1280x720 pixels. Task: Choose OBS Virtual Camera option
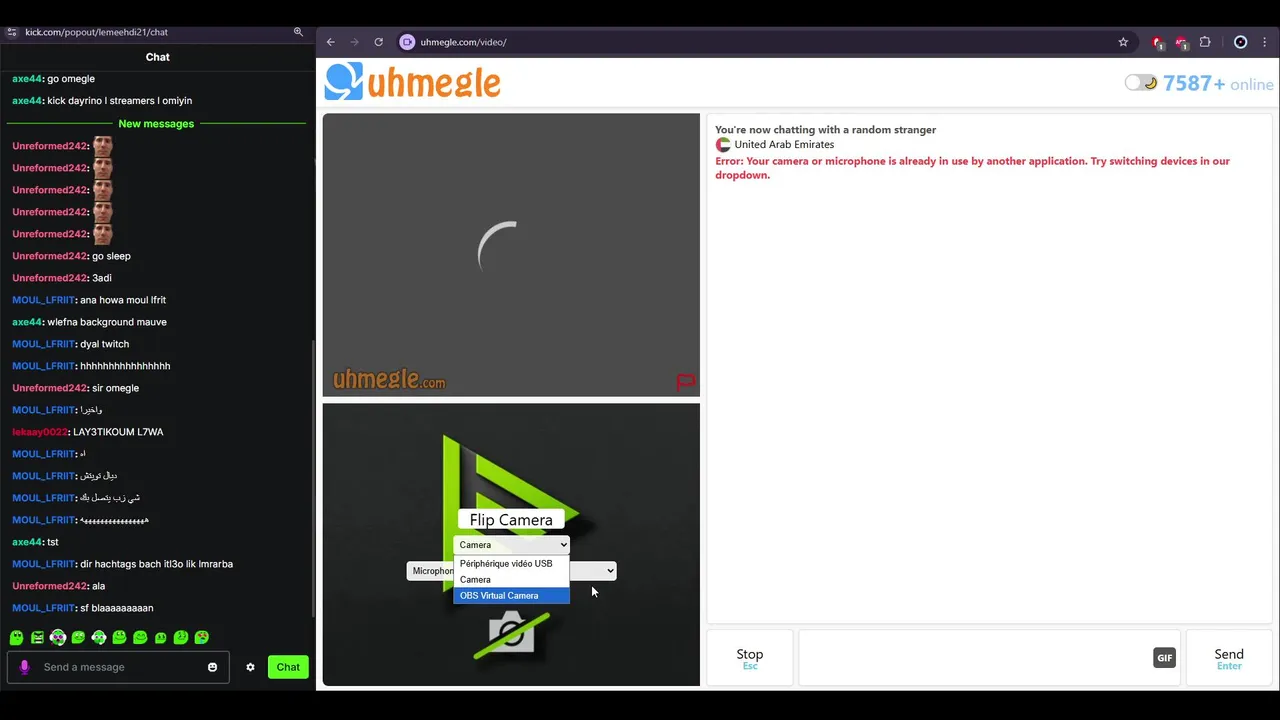coord(511,596)
